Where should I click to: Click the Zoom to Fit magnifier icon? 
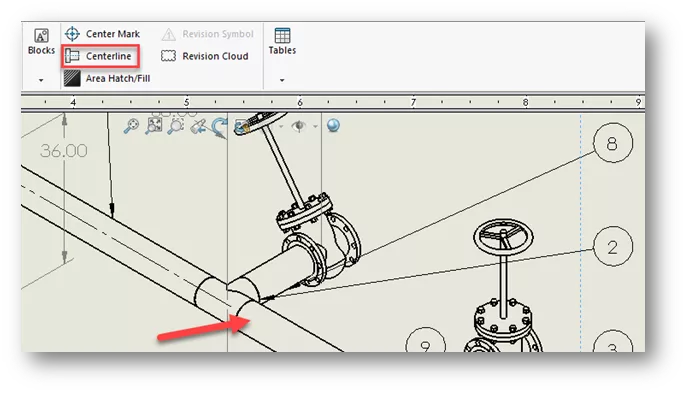pyautogui.click(x=131, y=126)
